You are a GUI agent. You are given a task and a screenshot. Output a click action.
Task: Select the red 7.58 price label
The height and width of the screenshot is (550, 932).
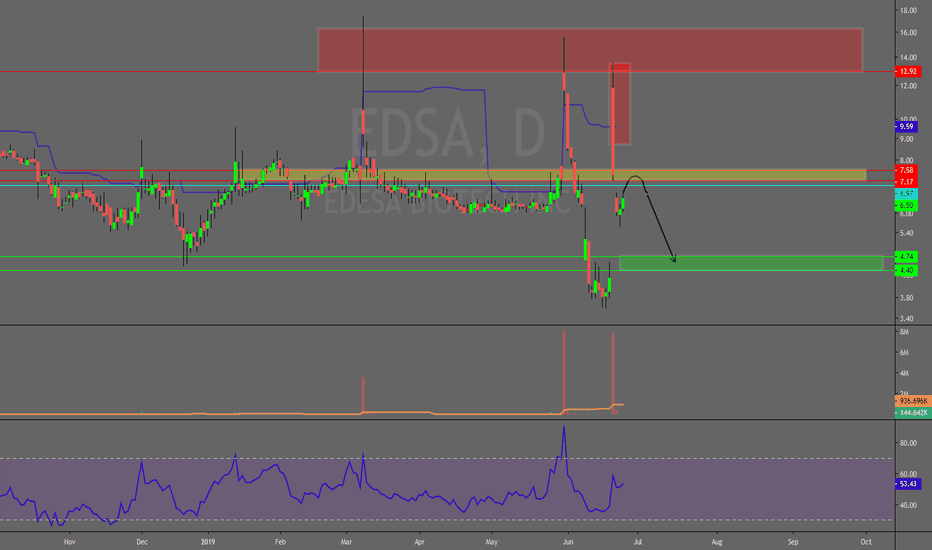(x=906, y=171)
